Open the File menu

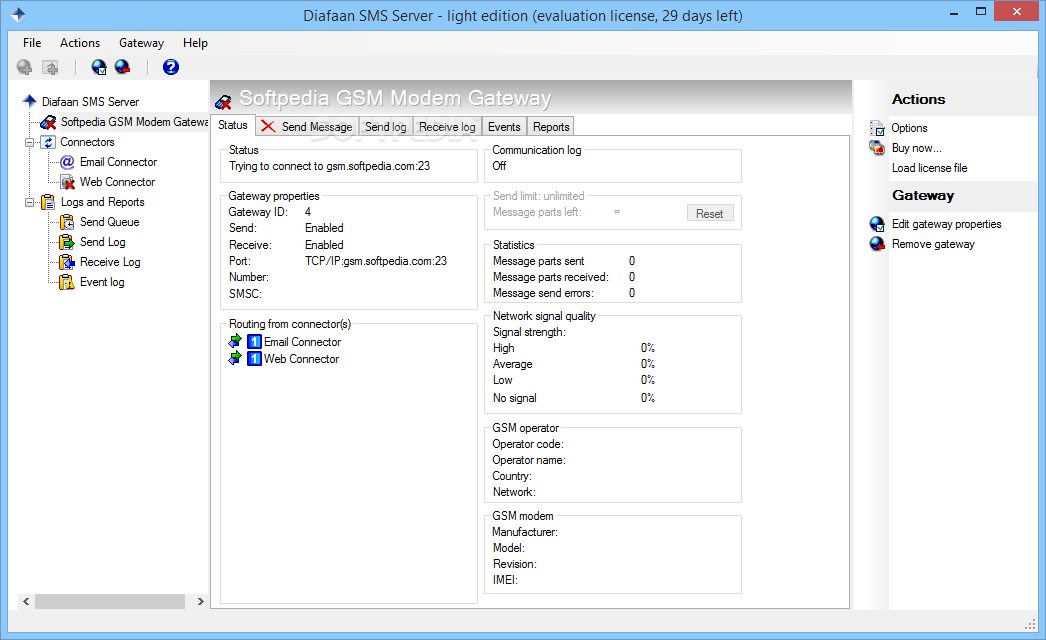32,43
